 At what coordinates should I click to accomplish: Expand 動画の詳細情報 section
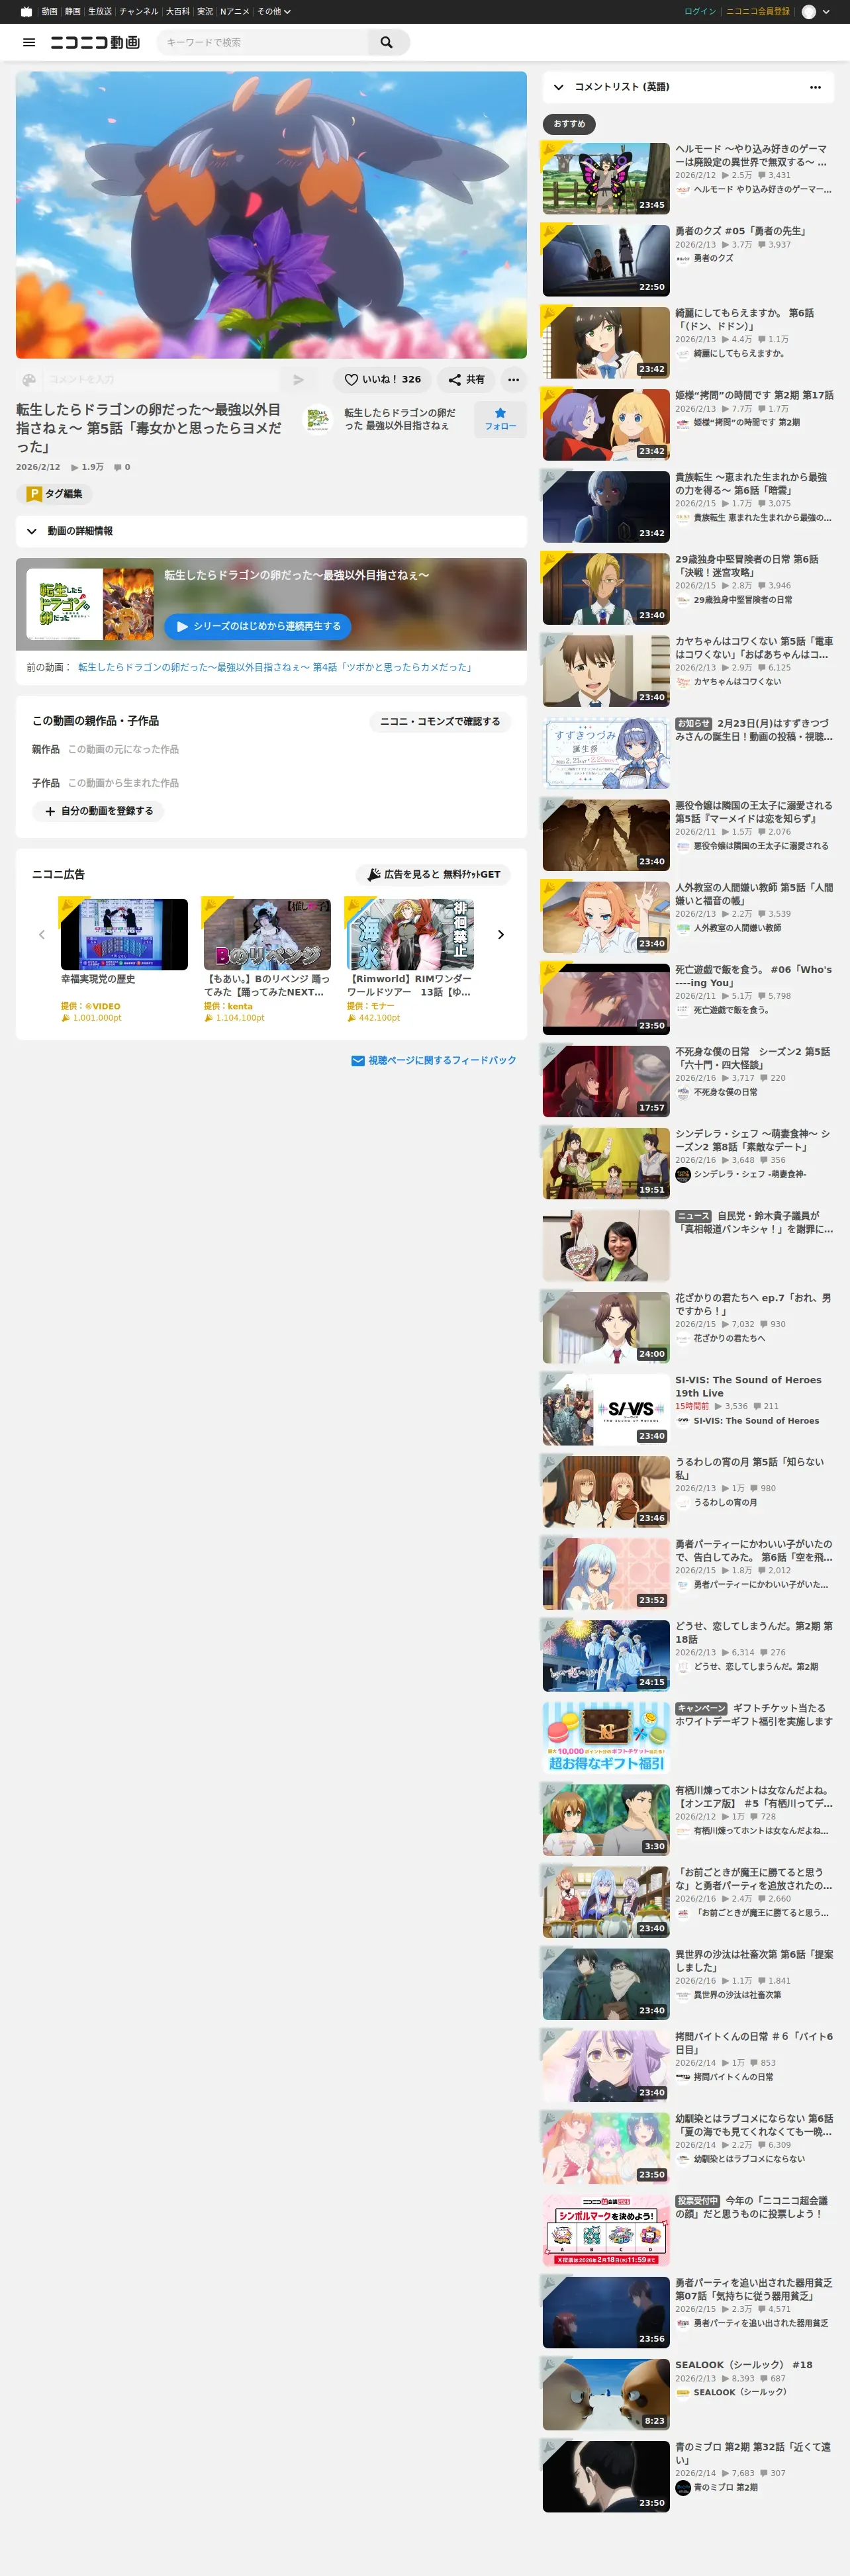(x=271, y=531)
